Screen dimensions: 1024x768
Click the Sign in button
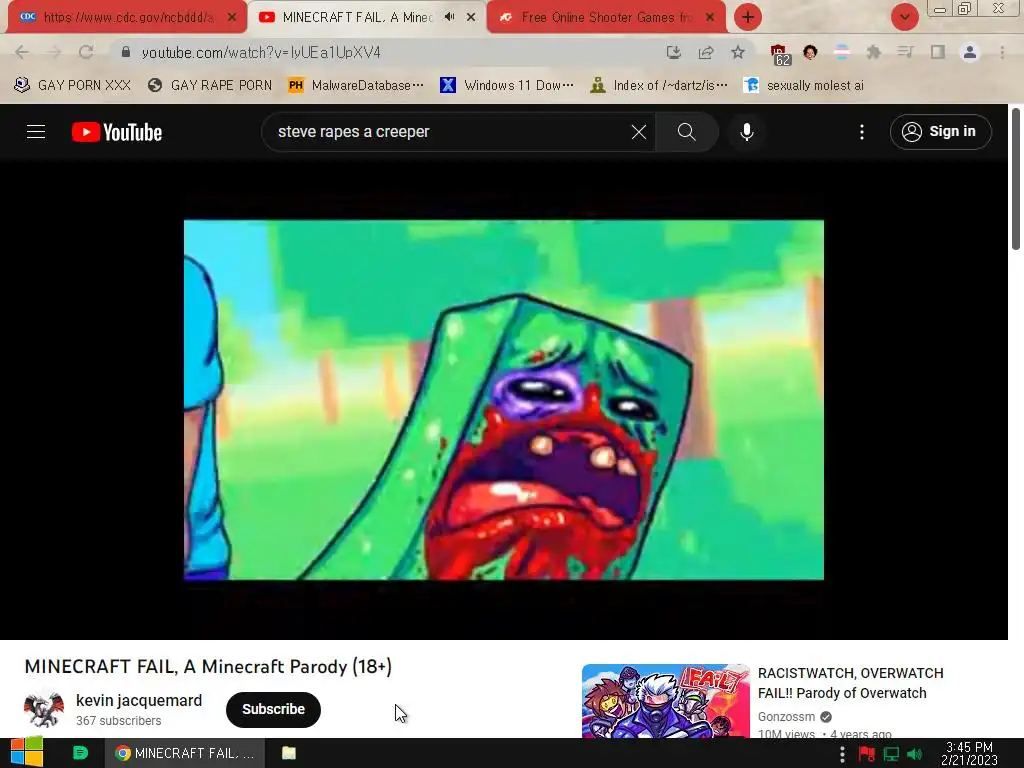point(940,132)
